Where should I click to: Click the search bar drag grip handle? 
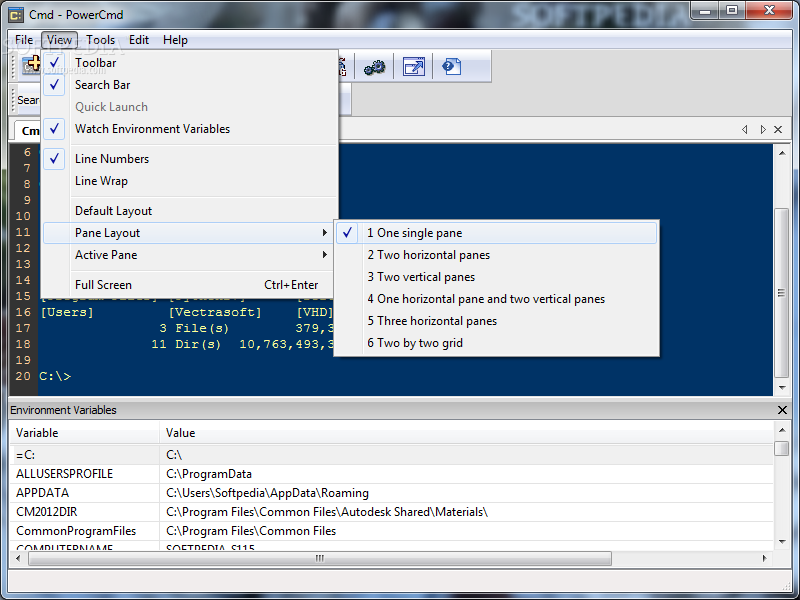click(13, 99)
